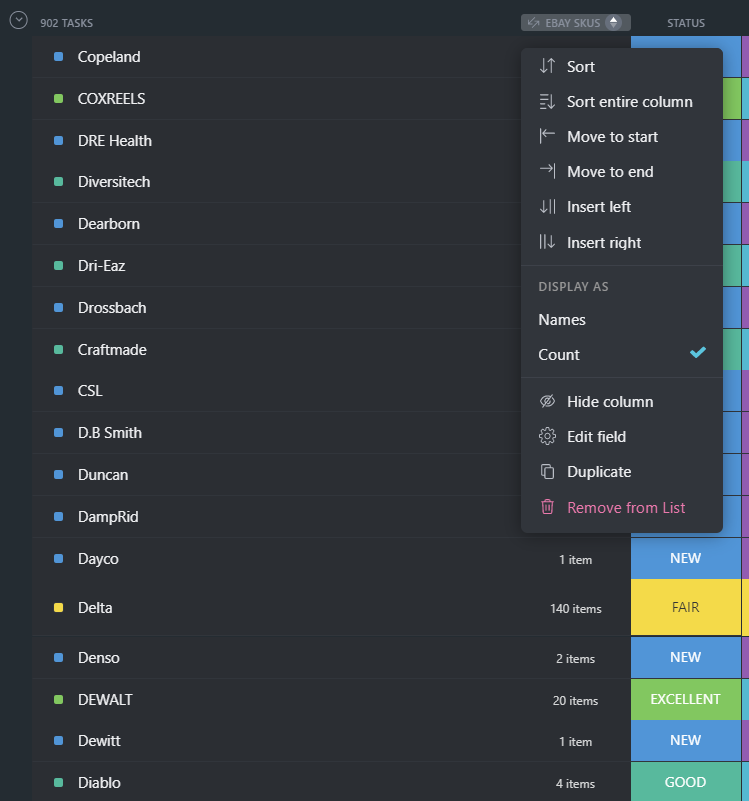
Task: Click the STATUS column header
Action: [687, 22]
